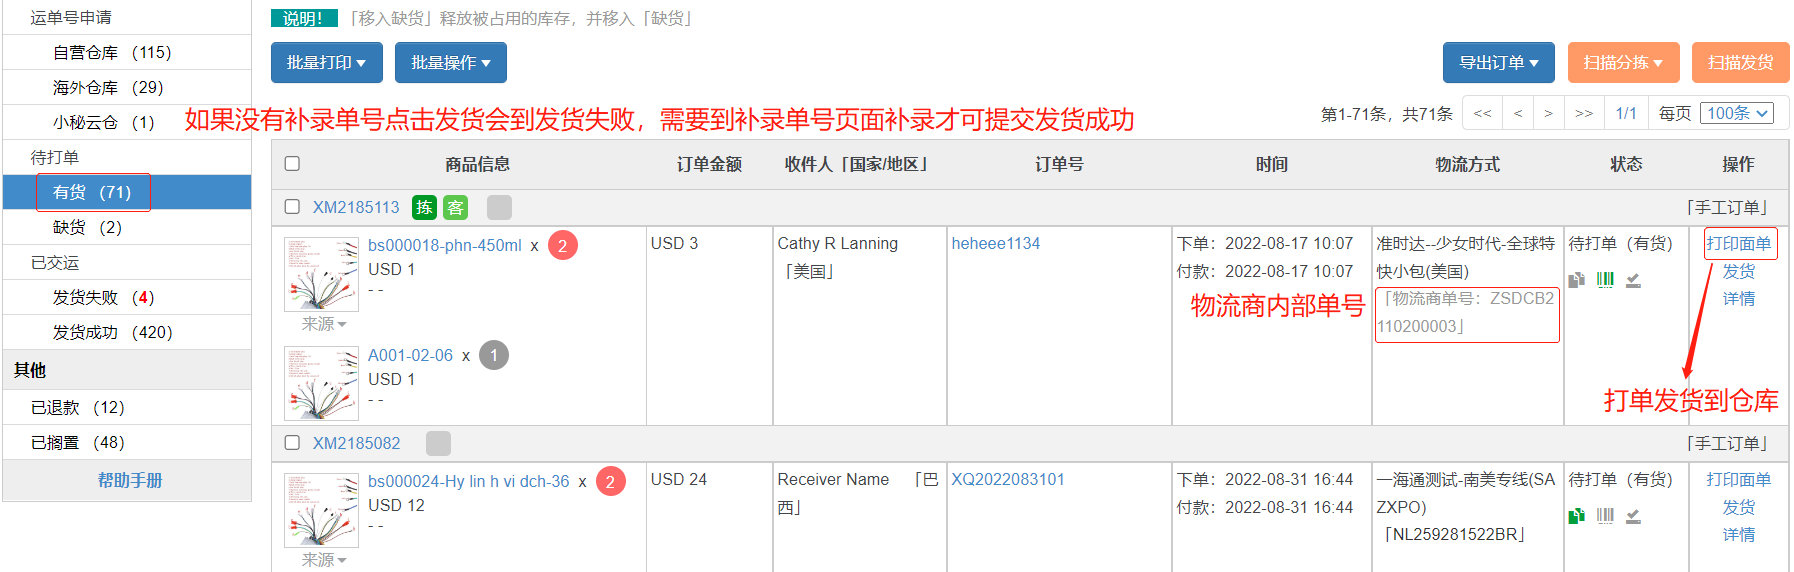Go to last page with >> button
The height and width of the screenshot is (572, 1794).
tap(1584, 113)
